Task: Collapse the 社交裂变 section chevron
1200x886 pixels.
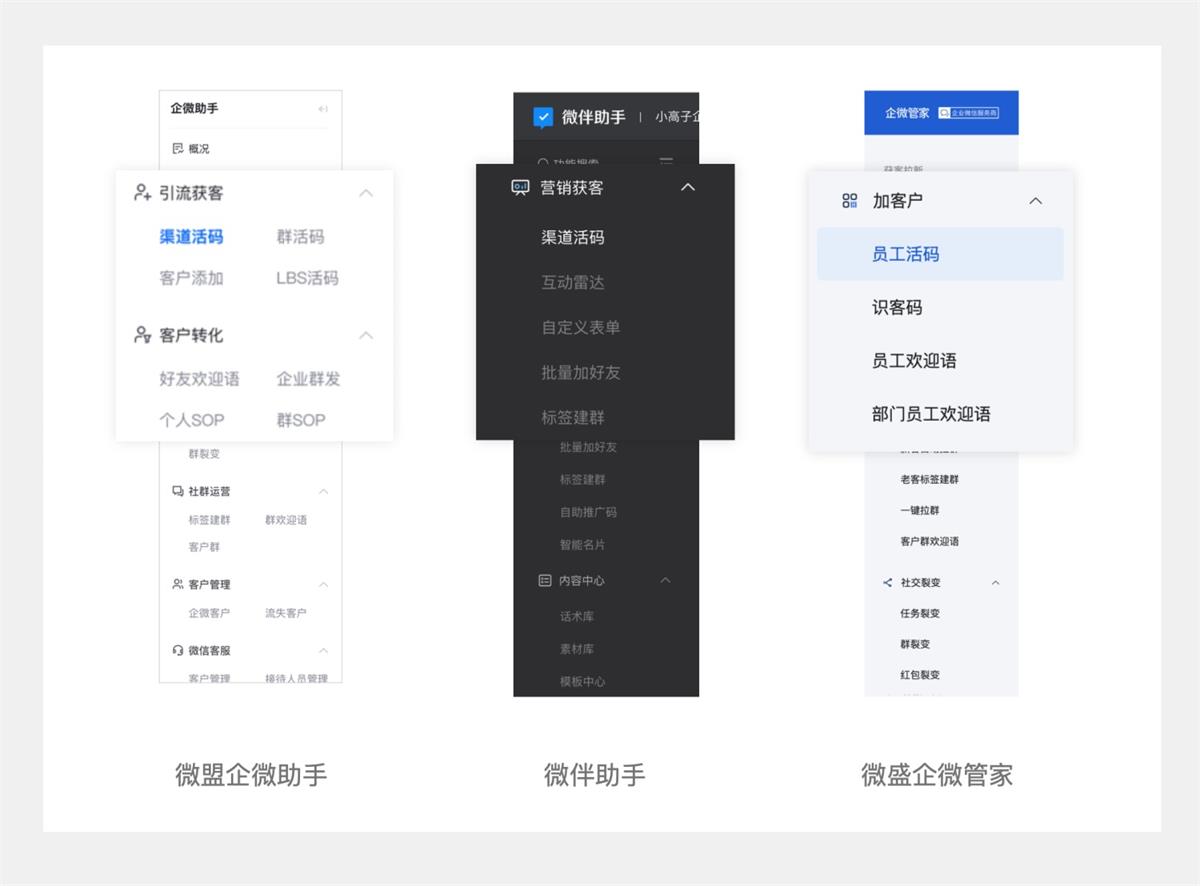Action: [x=995, y=582]
